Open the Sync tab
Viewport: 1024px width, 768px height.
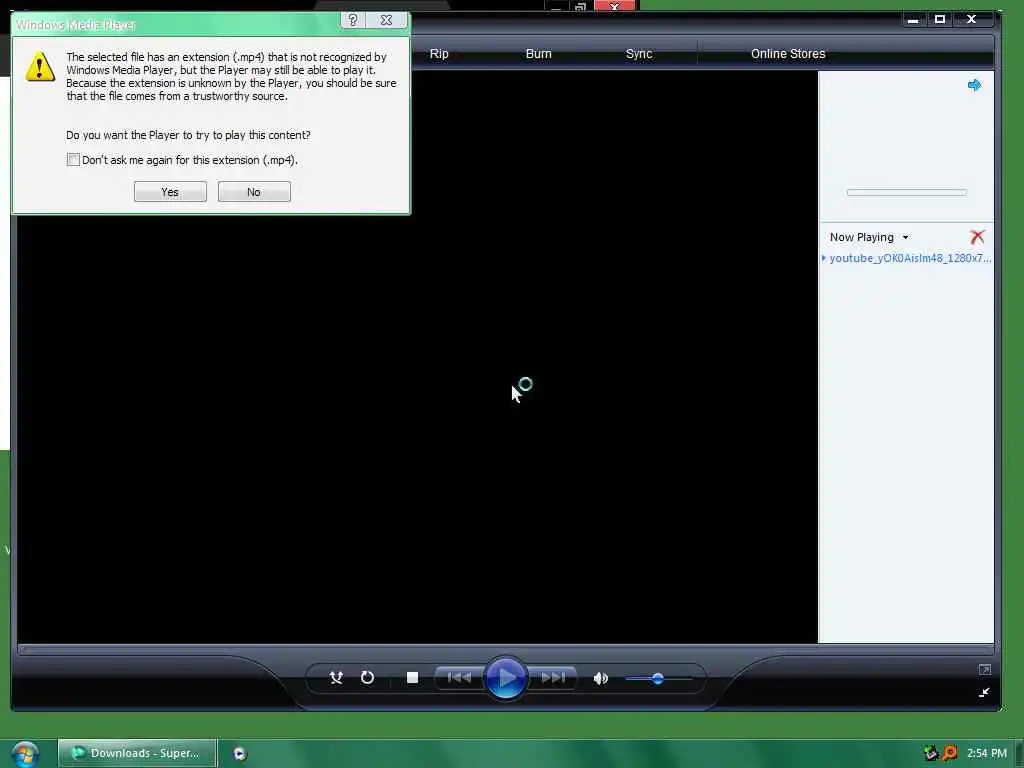tap(639, 54)
